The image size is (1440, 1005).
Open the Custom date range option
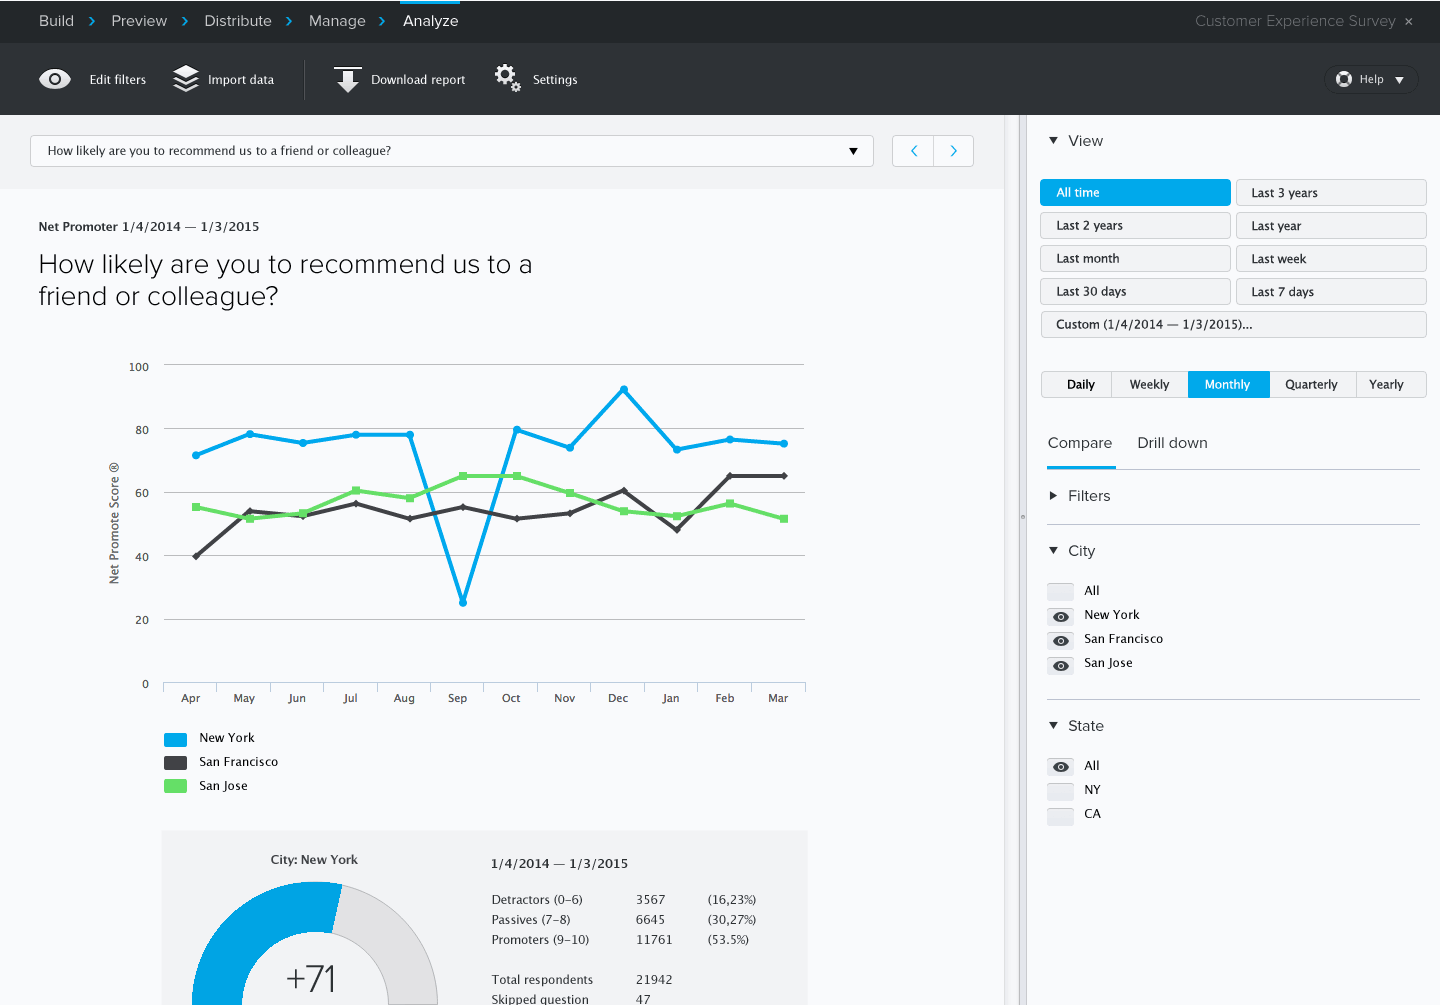point(1234,323)
